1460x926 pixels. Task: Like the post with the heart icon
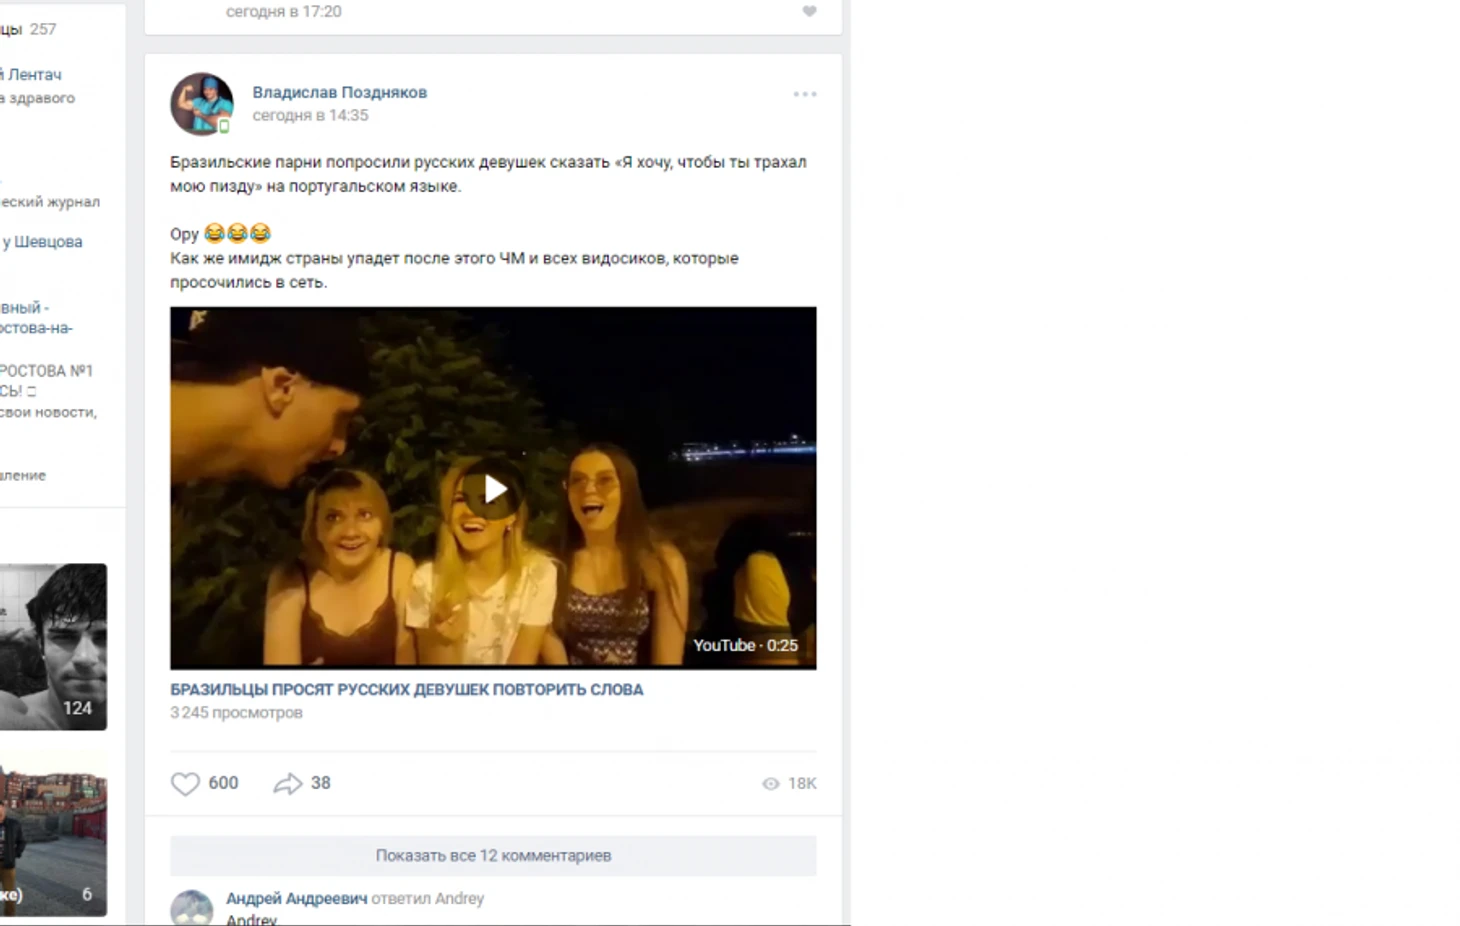pyautogui.click(x=185, y=783)
